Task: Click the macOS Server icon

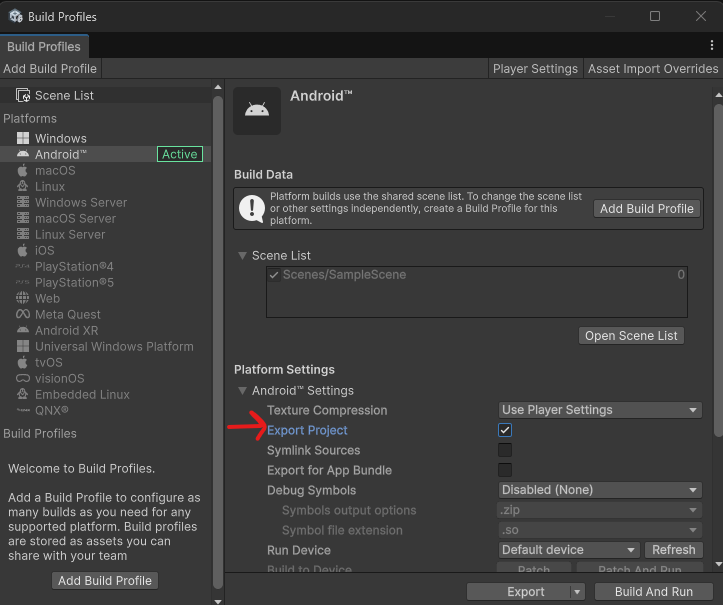Action: (23, 218)
